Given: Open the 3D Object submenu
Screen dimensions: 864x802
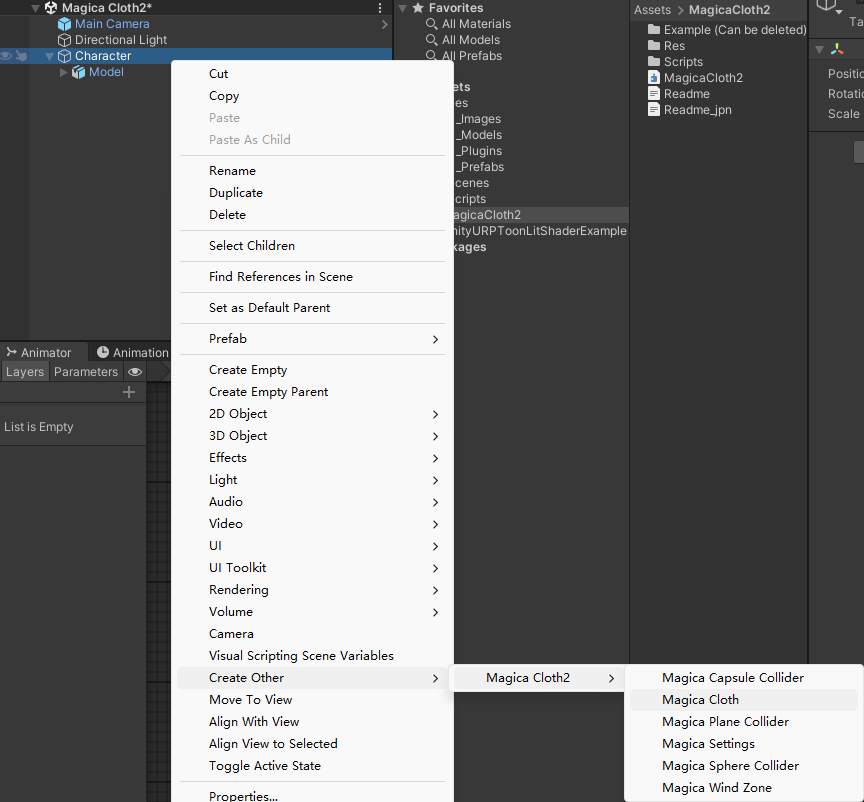Looking at the screenshot, I should pos(312,436).
